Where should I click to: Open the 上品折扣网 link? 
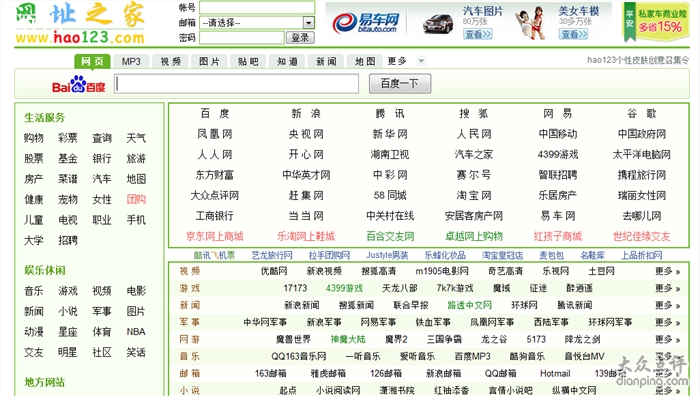pos(642,255)
